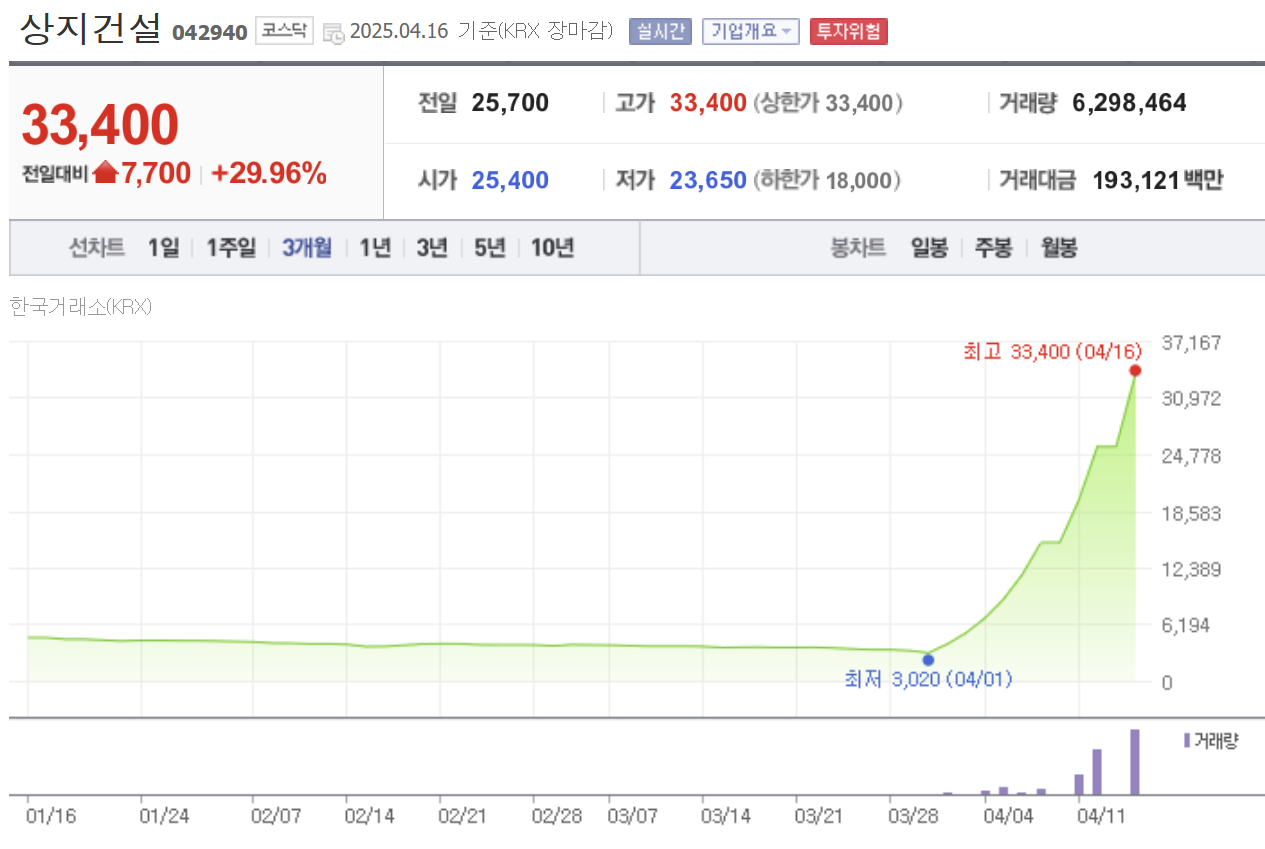Click the red up-arrow price change icon
This screenshot has width=1265, height=849.
click(x=106, y=173)
